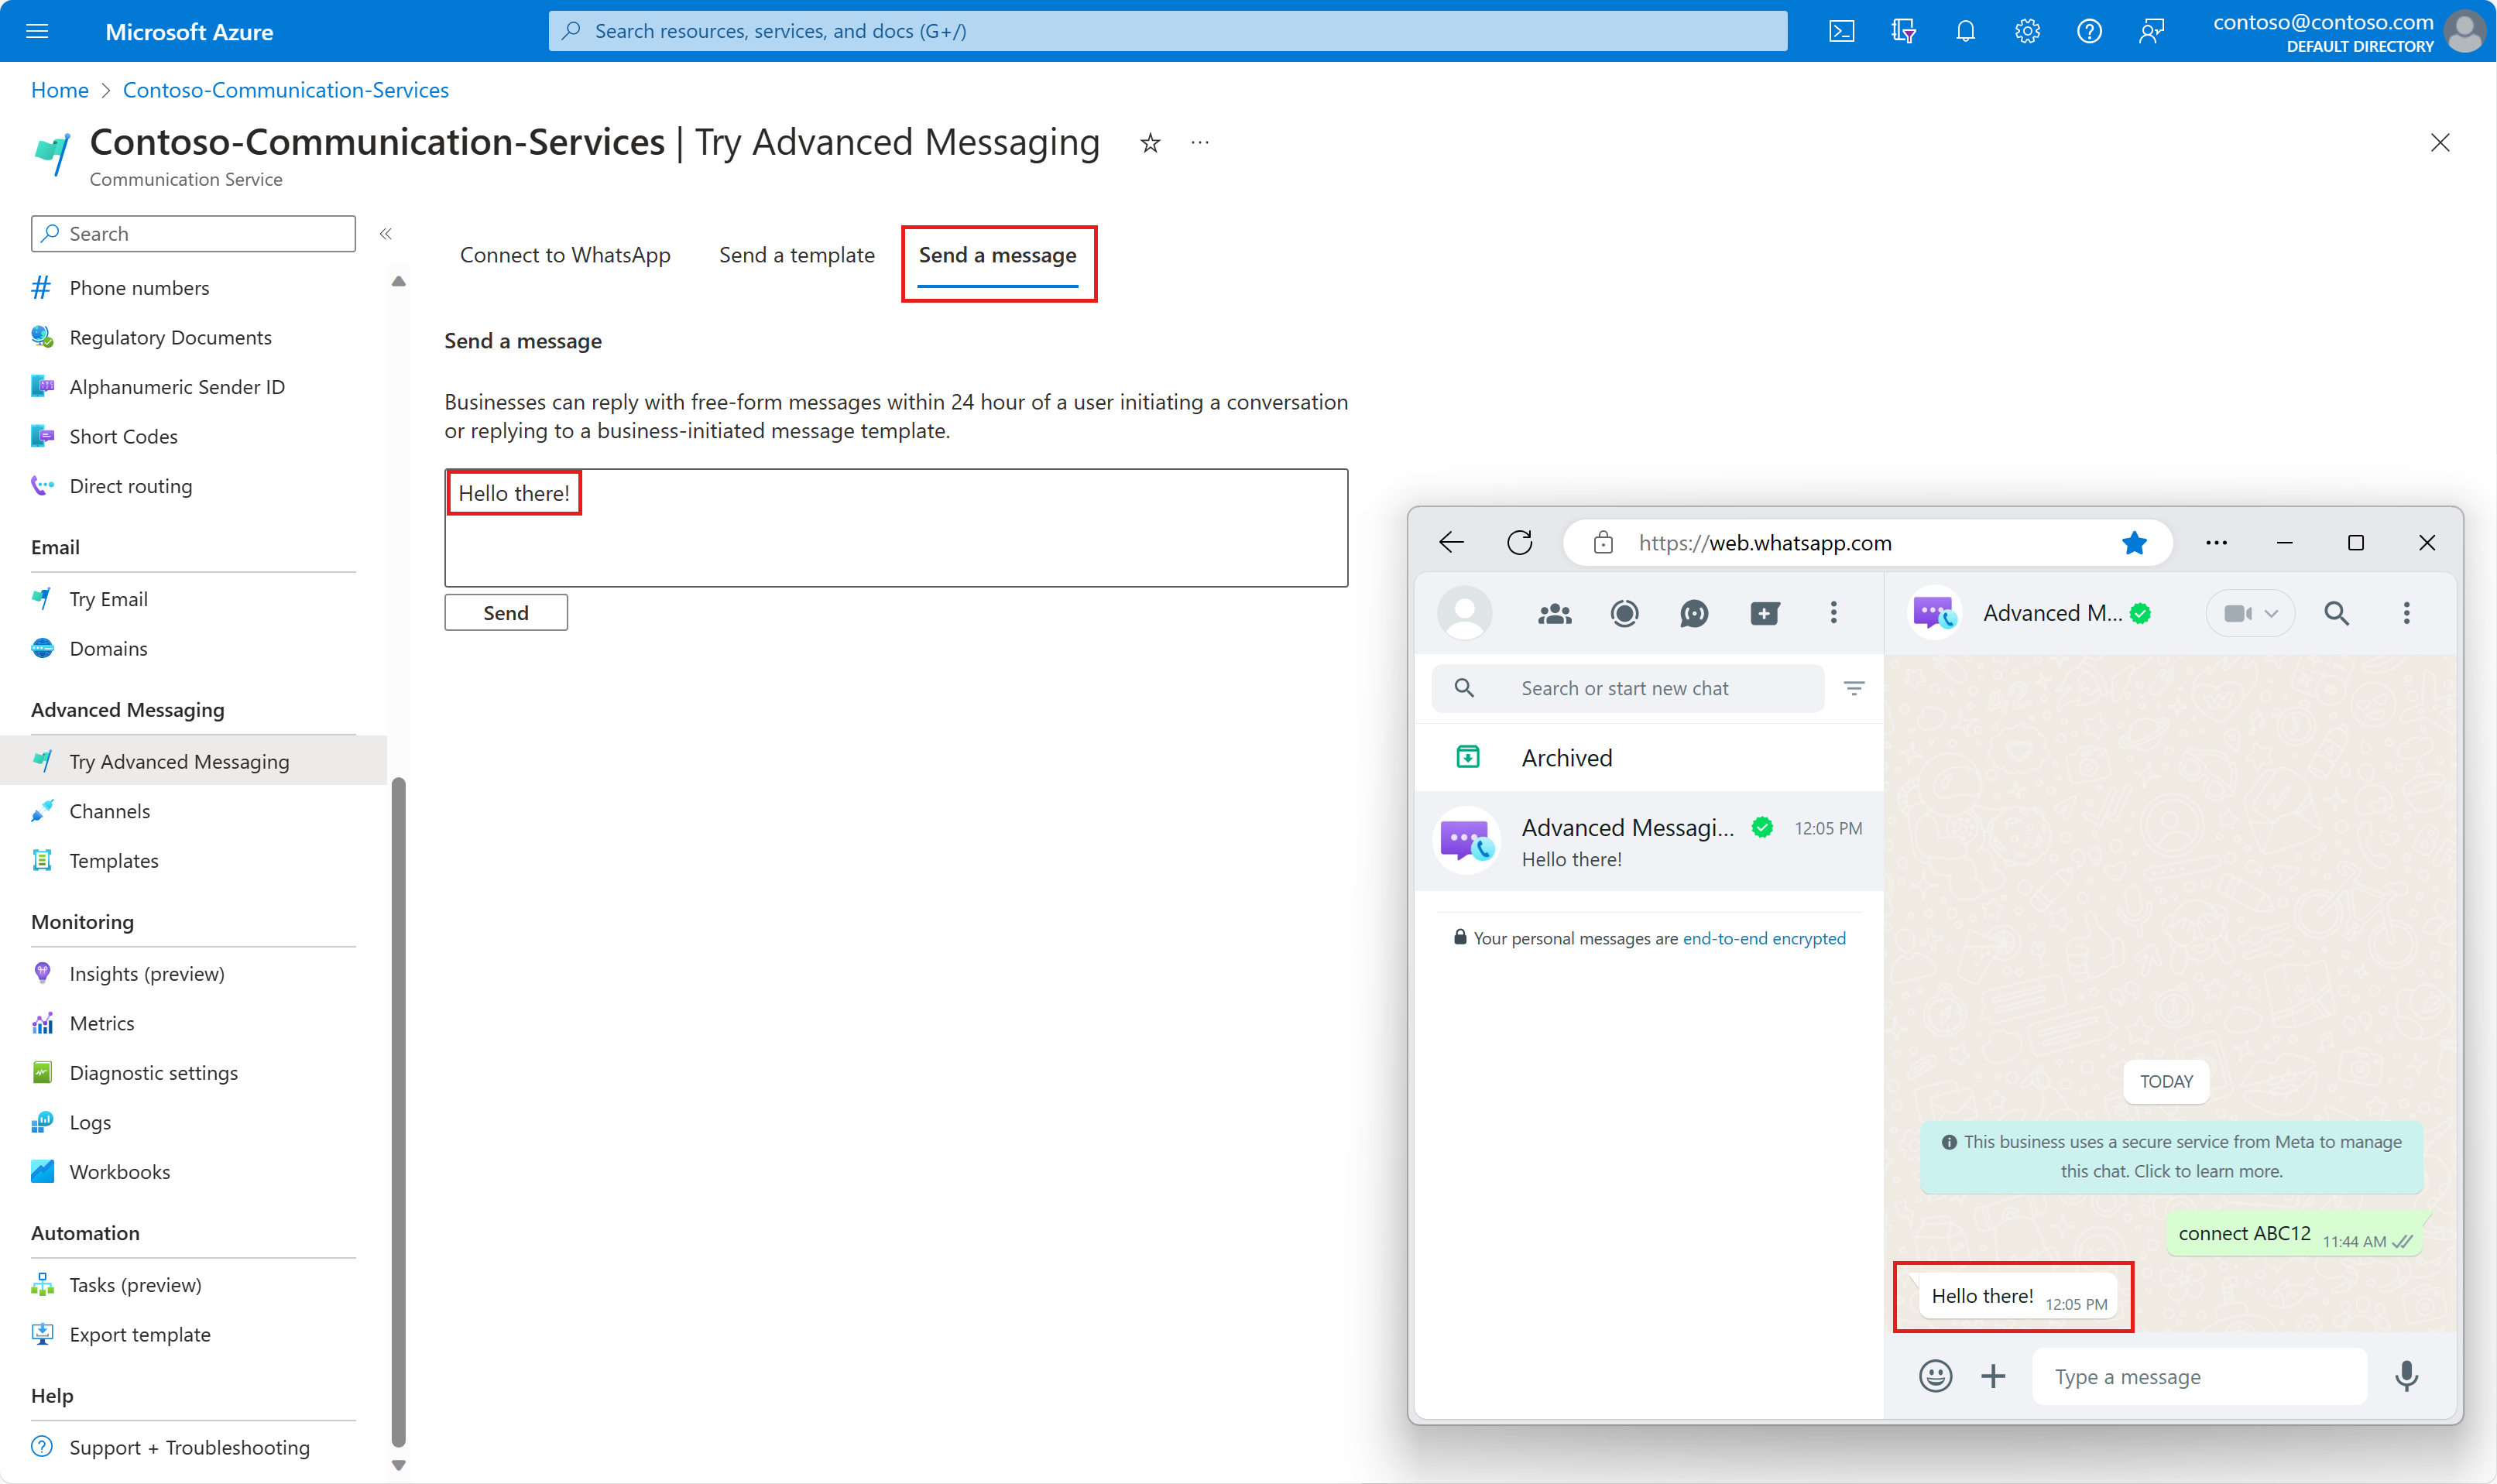Open the Azure portal hamburger menu

(x=37, y=31)
